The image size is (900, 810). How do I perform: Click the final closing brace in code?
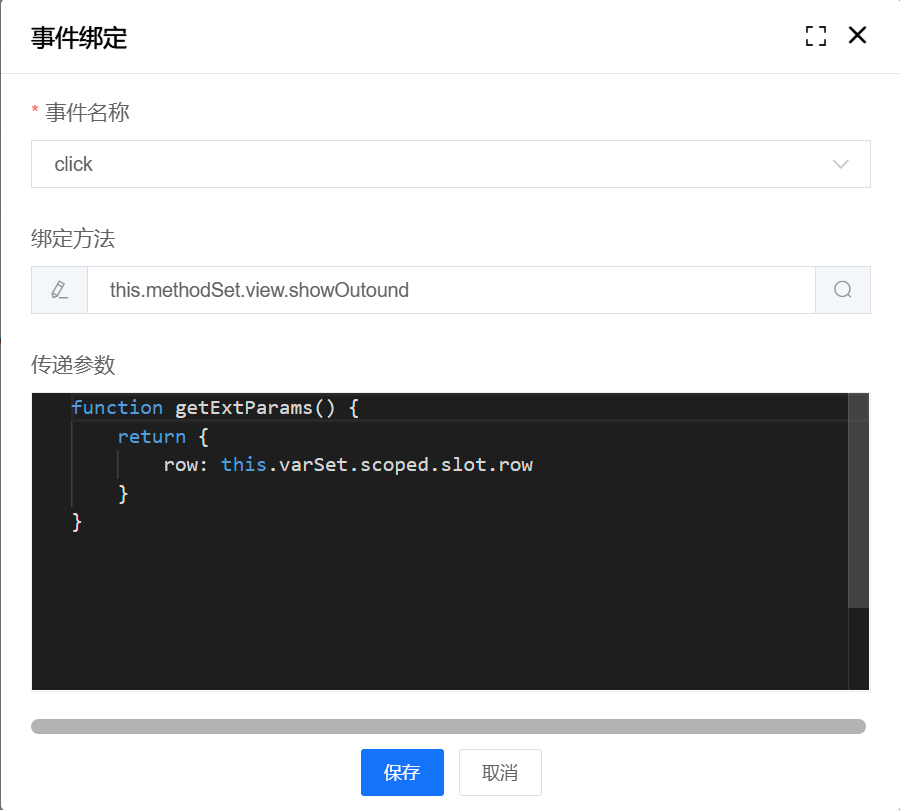coord(77,522)
